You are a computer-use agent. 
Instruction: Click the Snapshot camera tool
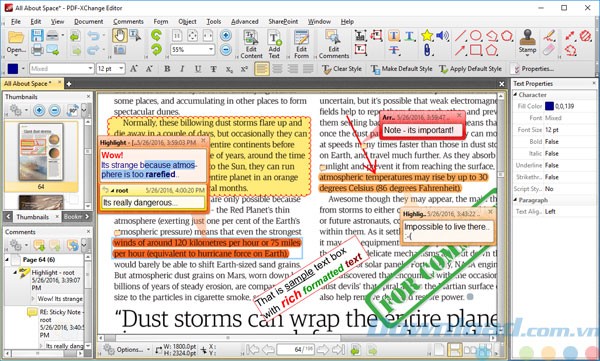119,50
